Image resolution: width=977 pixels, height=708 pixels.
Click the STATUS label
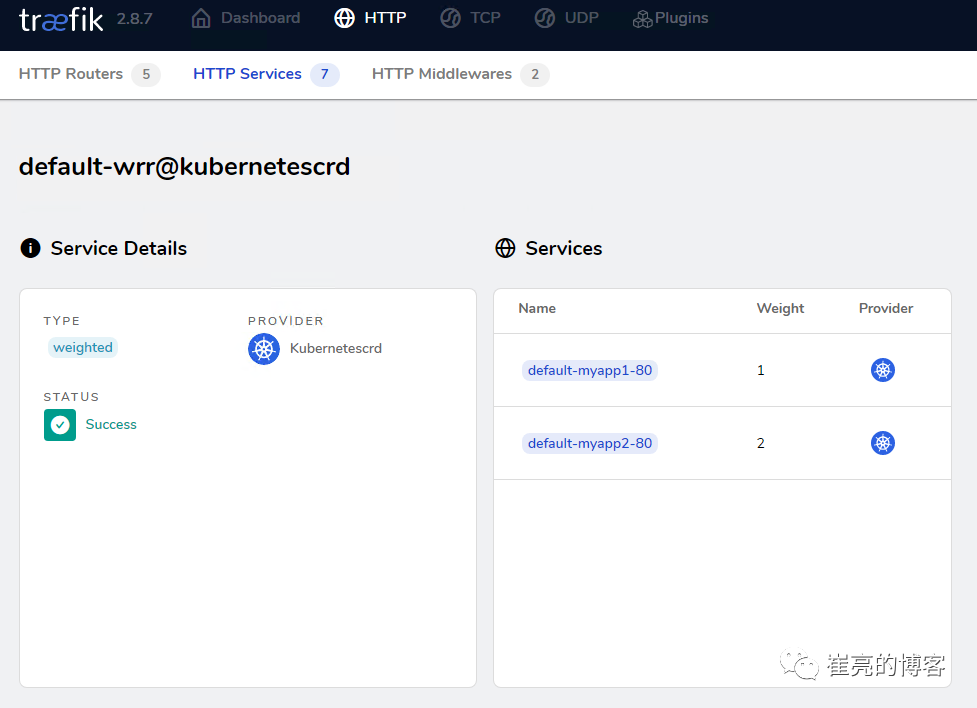click(x=71, y=397)
